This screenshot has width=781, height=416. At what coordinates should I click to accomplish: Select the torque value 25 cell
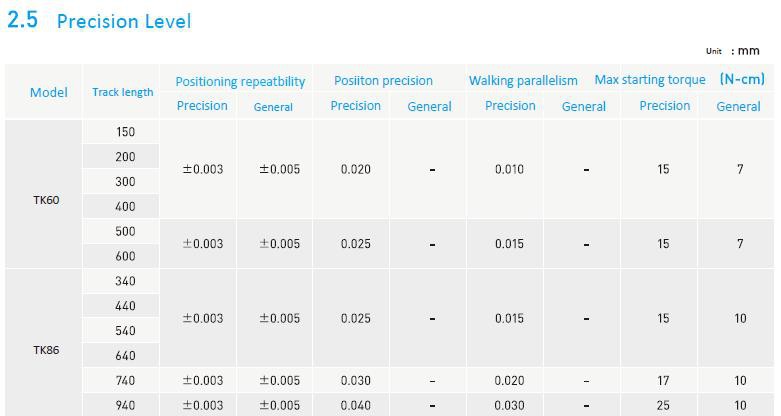coord(664,406)
